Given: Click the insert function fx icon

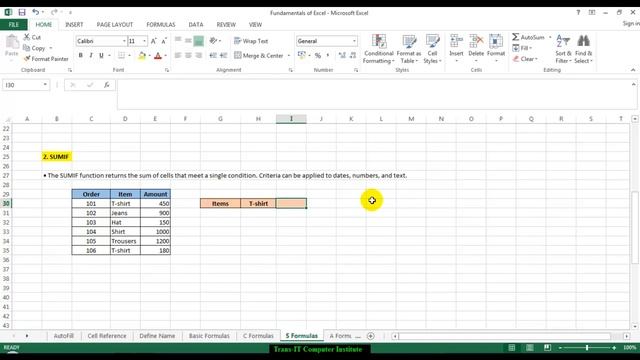Looking at the screenshot, I should click(x=107, y=85).
